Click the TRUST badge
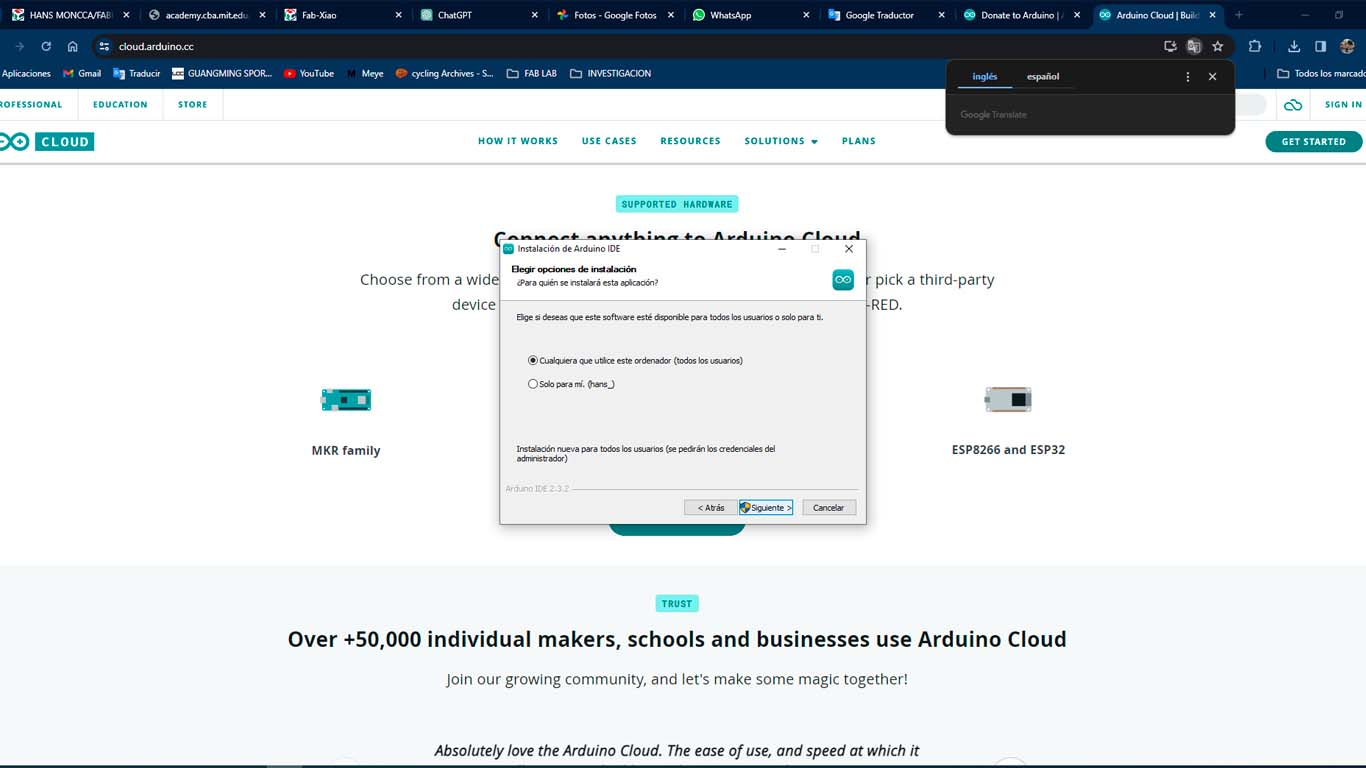Image resolution: width=1366 pixels, height=768 pixels. [x=677, y=604]
